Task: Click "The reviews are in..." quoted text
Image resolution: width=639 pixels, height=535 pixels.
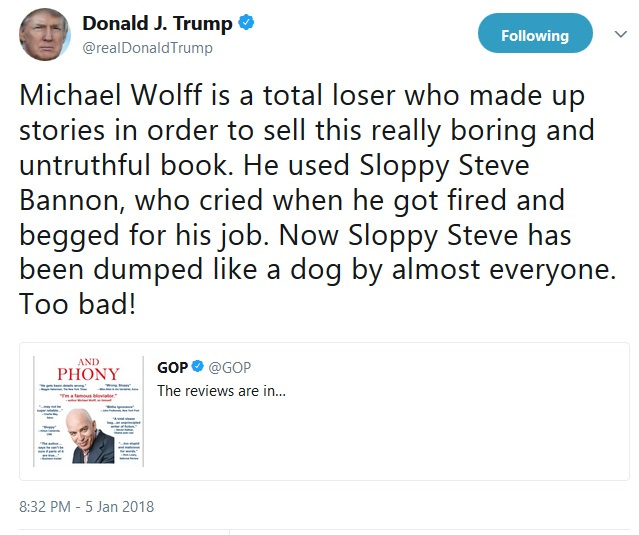Action: point(220,391)
